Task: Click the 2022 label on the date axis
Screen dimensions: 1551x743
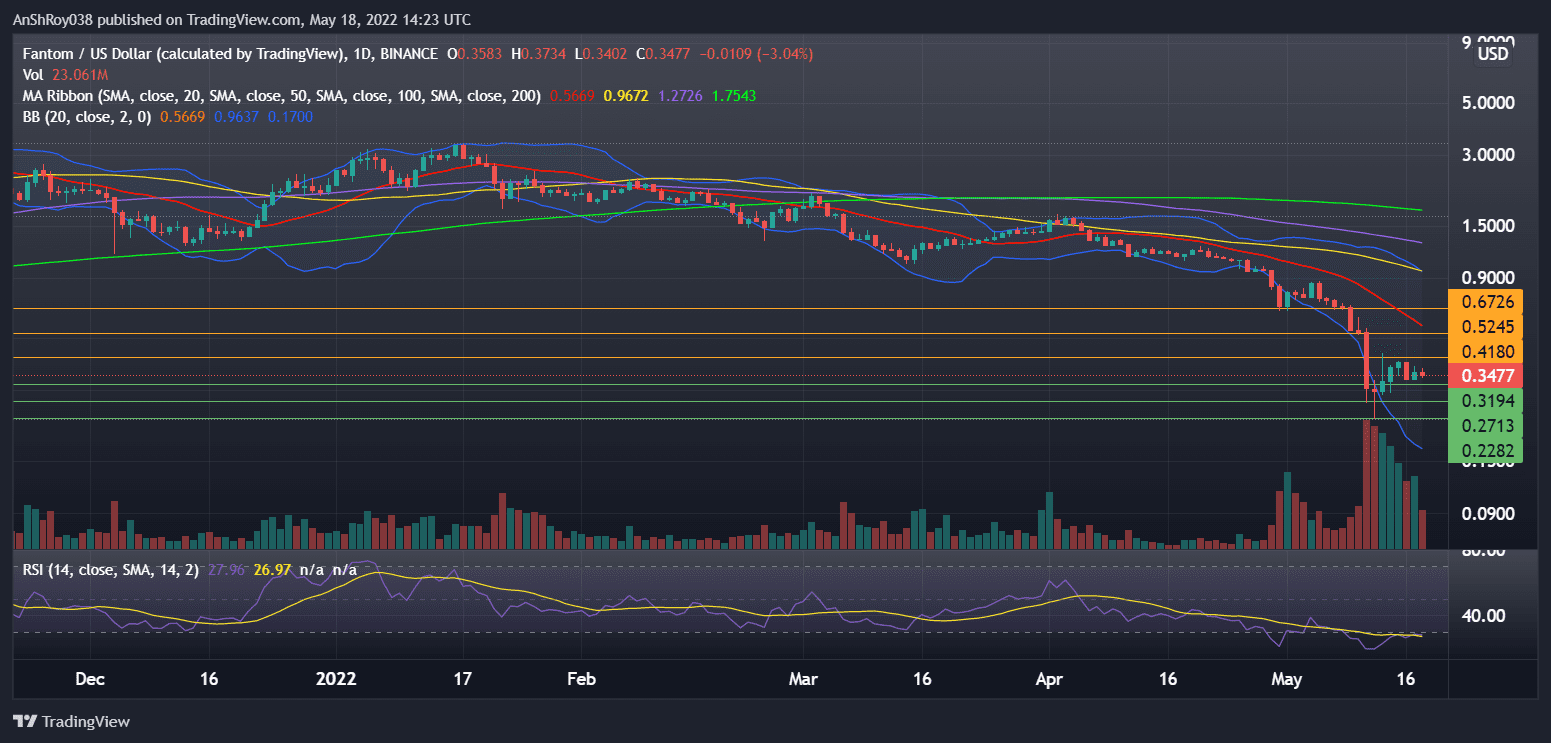Action: click(x=337, y=679)
